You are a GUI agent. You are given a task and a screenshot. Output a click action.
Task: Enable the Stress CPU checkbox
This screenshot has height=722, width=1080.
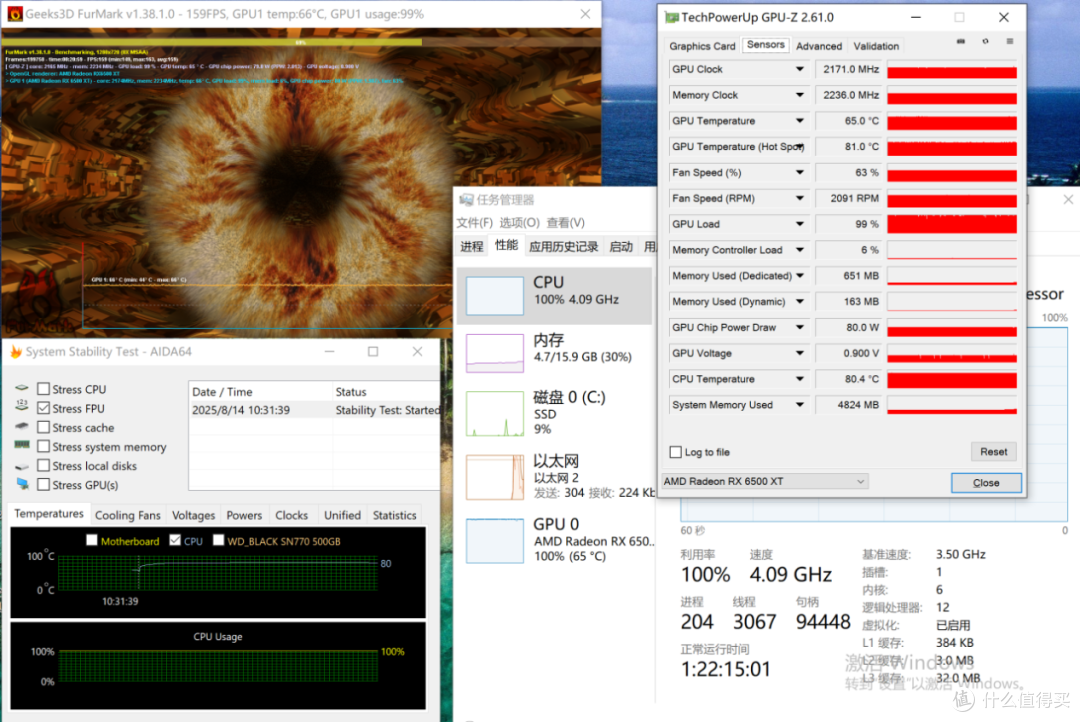click(43, 389)
